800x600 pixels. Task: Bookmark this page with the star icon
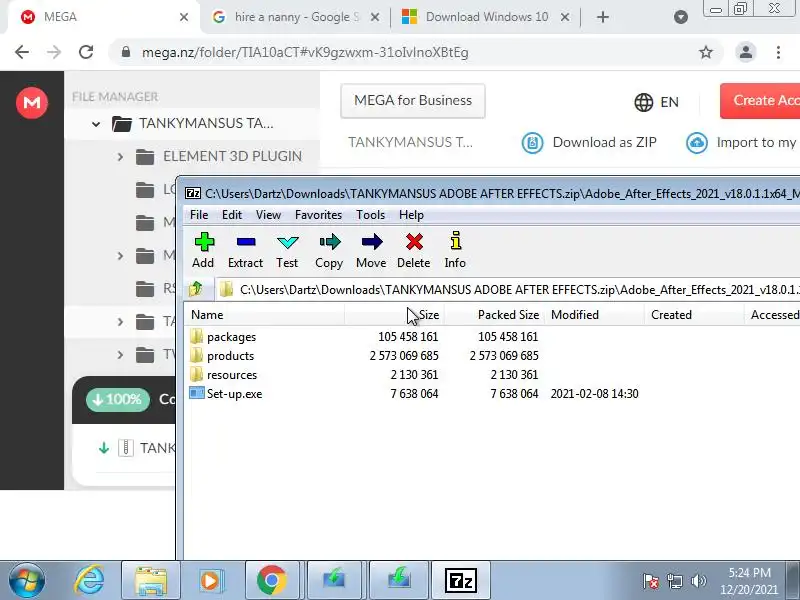coord(706,52)
